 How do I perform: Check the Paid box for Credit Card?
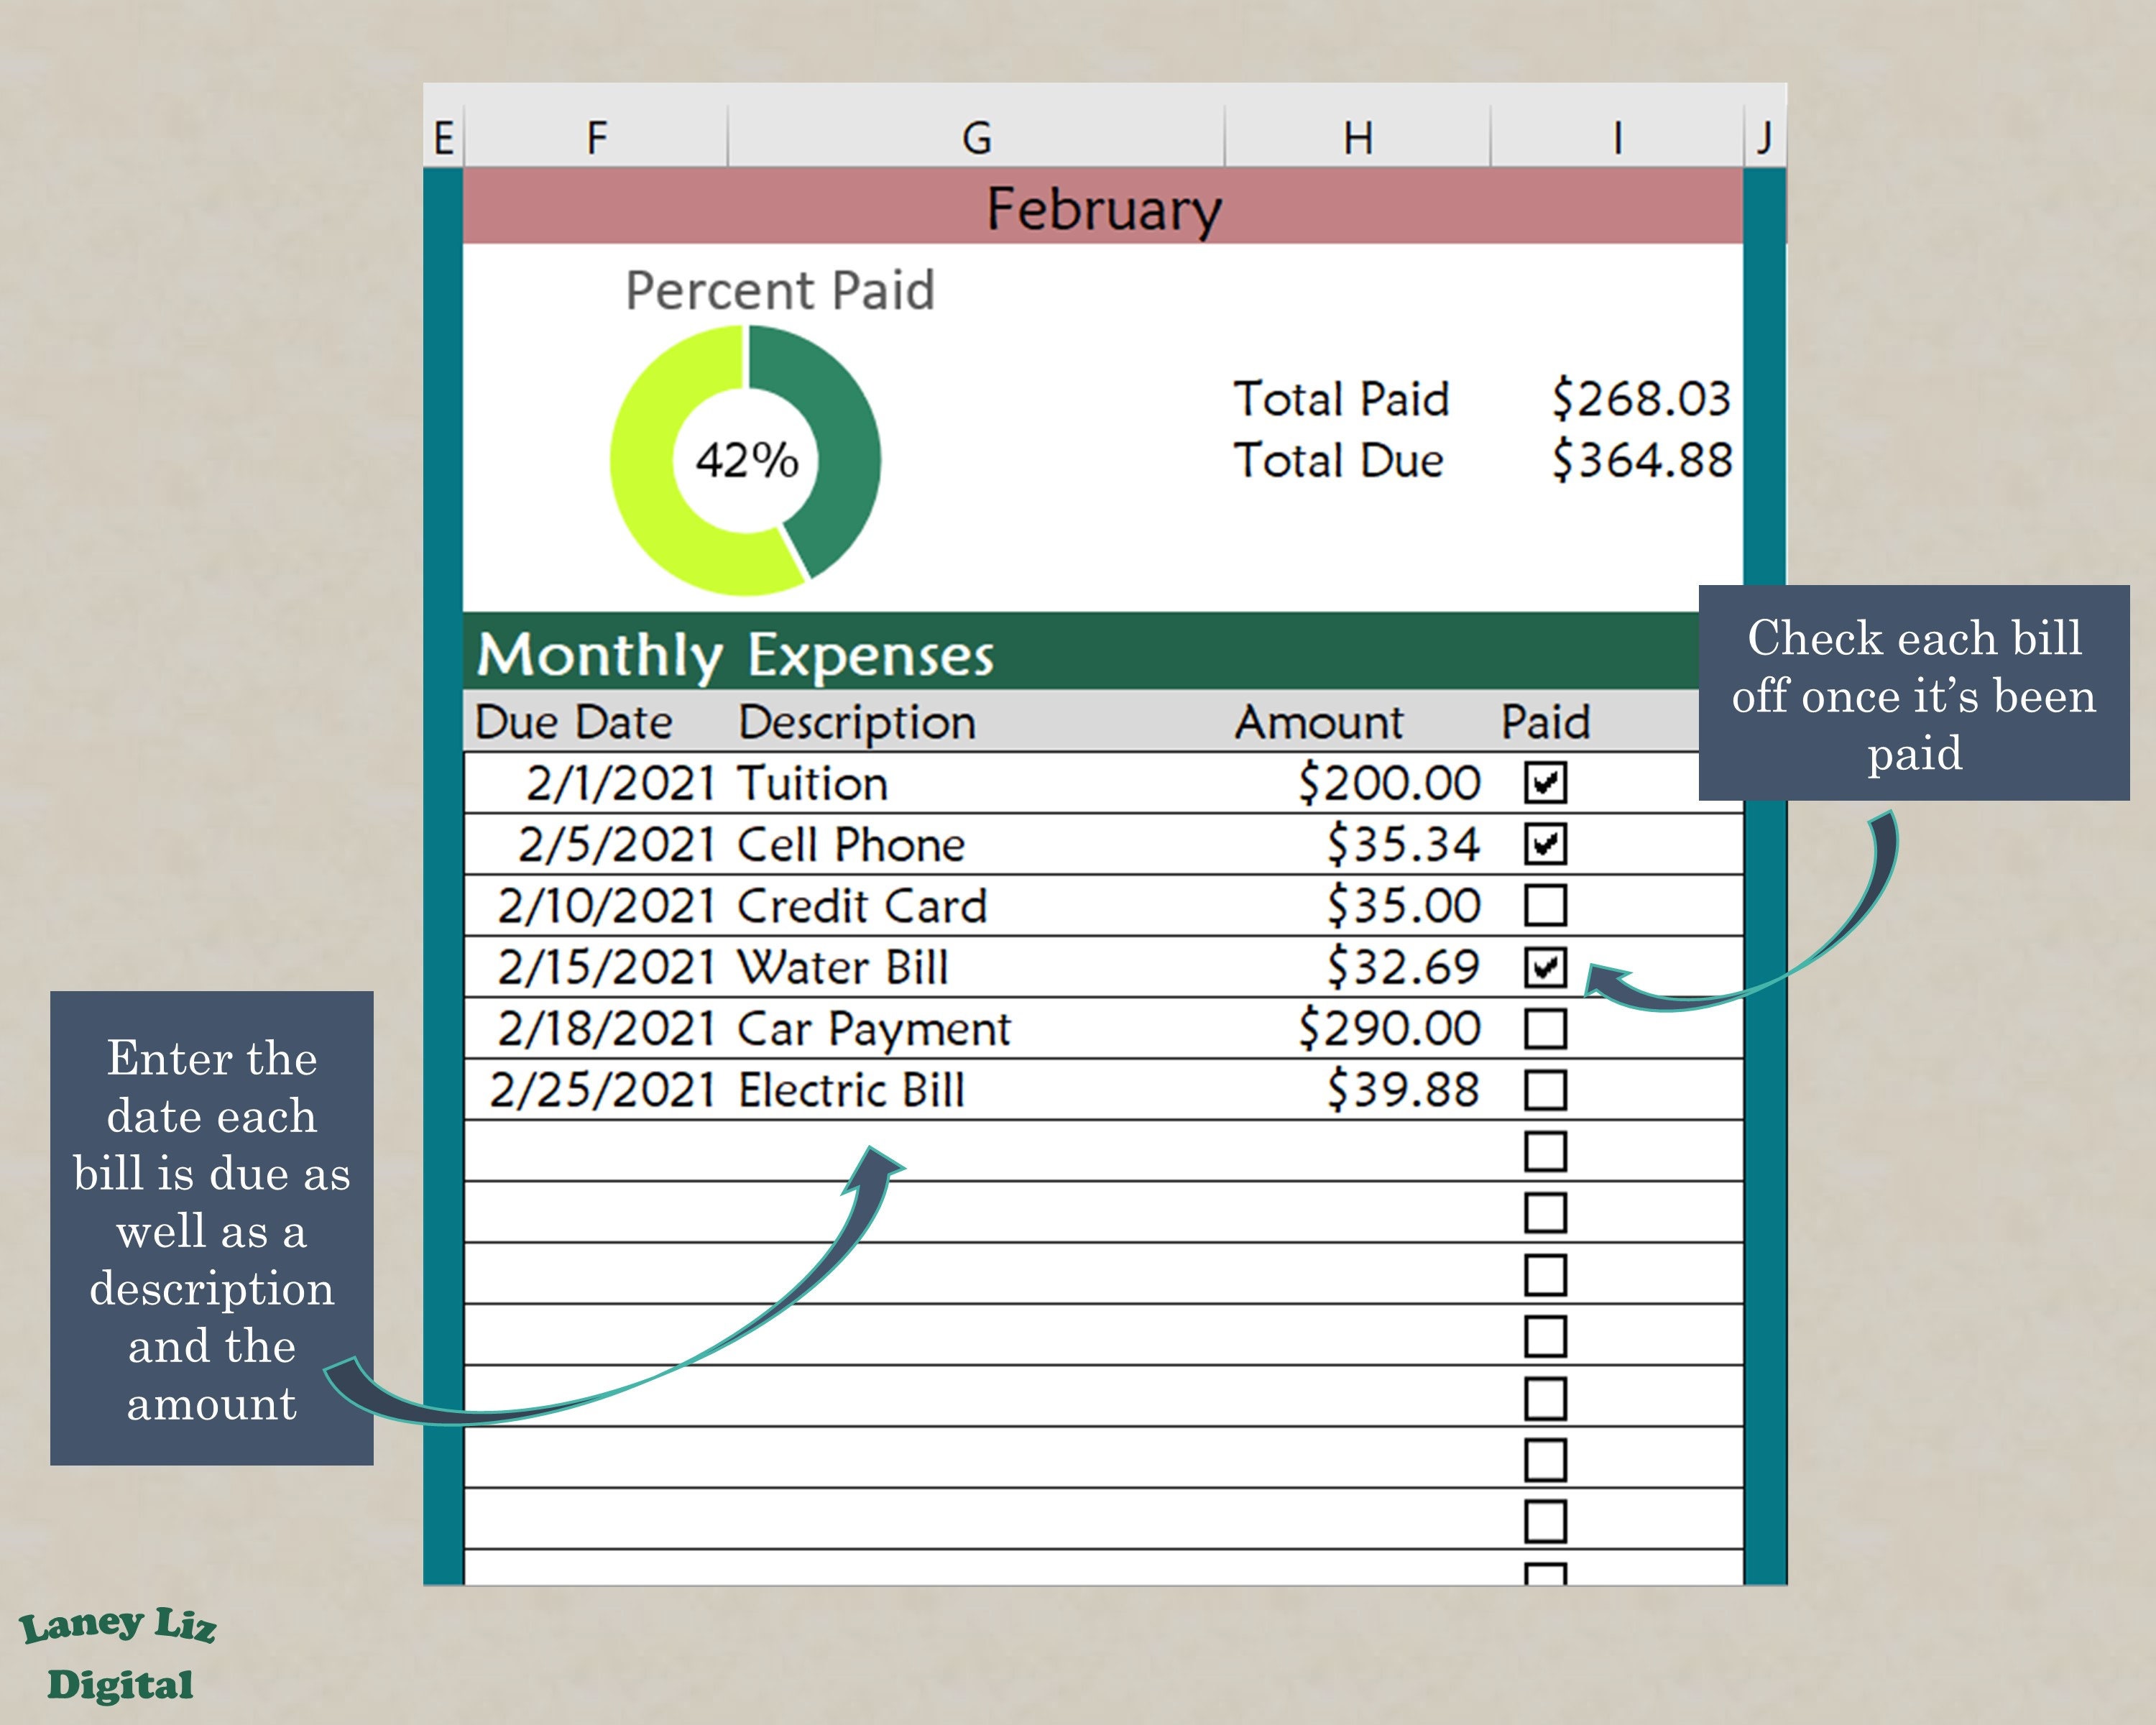[x=1545, y=905]
